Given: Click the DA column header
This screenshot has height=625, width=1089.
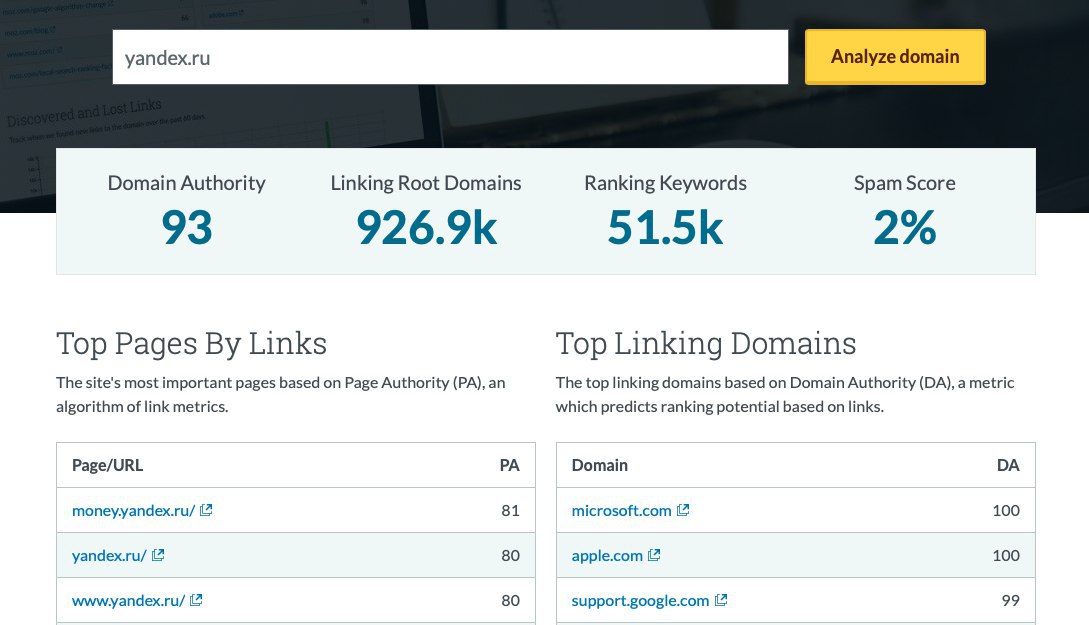Looking at the screenshot, I should click(x=1008, y=465).
